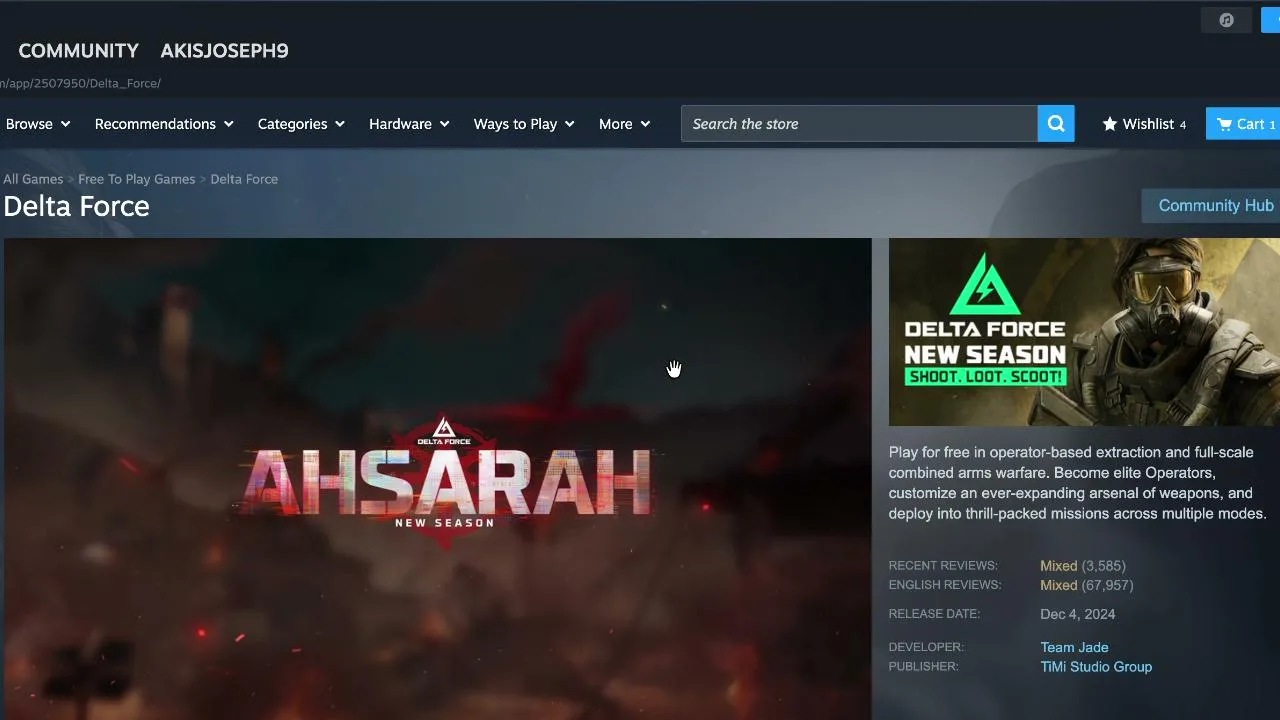1280x720 pixels.
Task: Open the AKISJOSEPH9 profile menu
Action: click(224, 51)
